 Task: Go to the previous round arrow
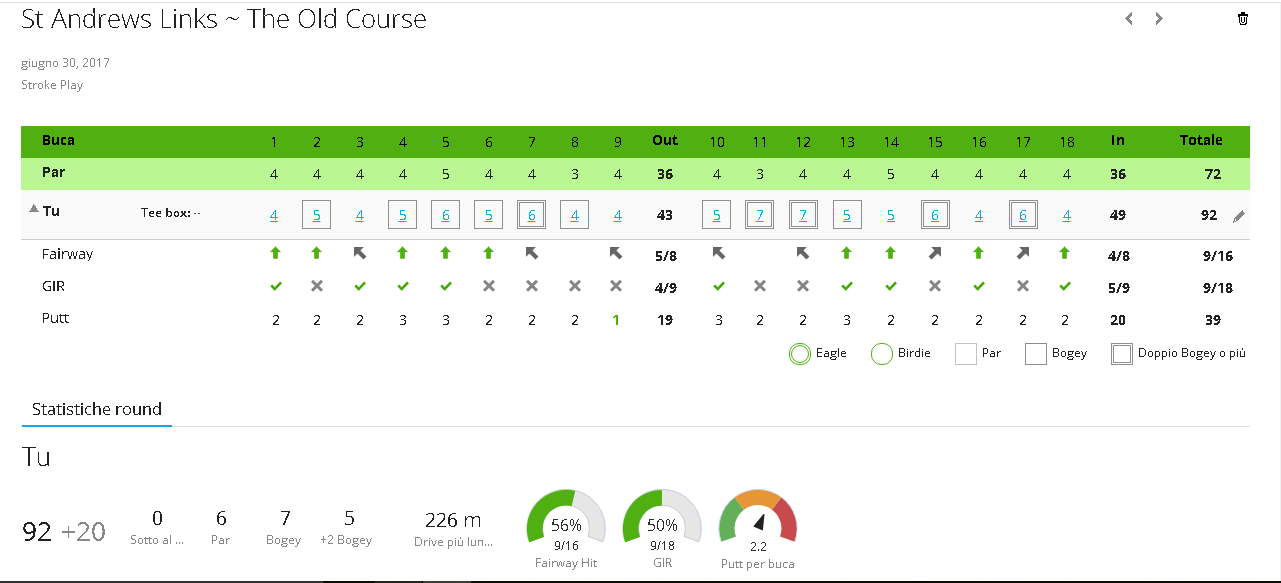pyautogui.click(x=1129, y=18)
